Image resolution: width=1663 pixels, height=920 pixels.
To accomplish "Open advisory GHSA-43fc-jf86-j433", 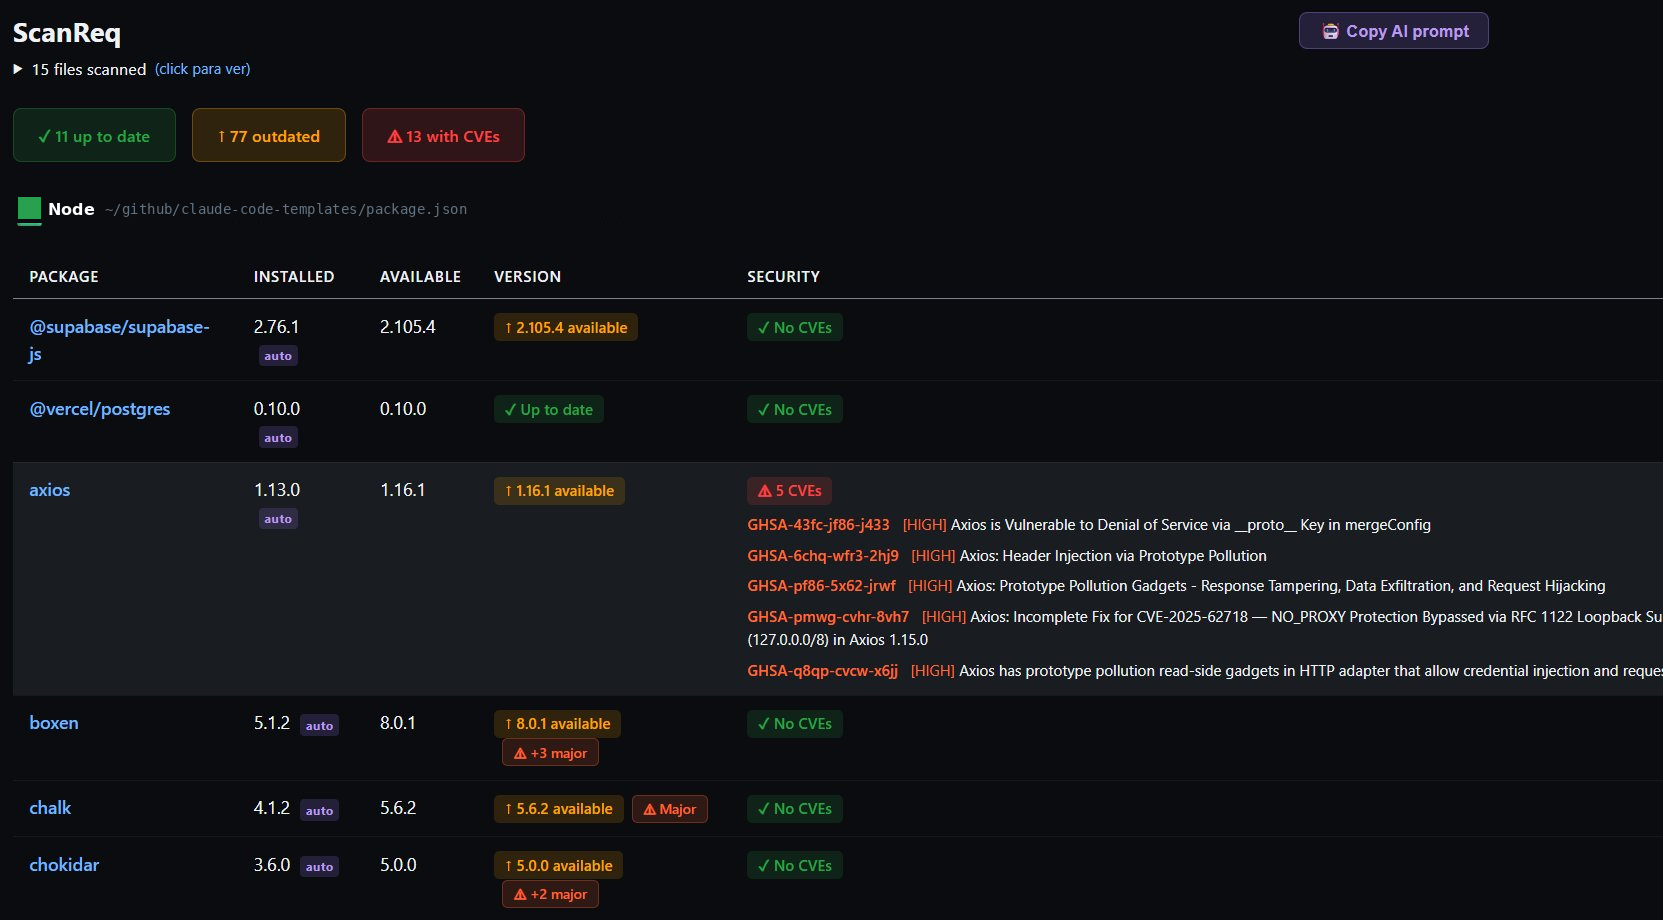I will pyautogui.click(x=818, y=525).
